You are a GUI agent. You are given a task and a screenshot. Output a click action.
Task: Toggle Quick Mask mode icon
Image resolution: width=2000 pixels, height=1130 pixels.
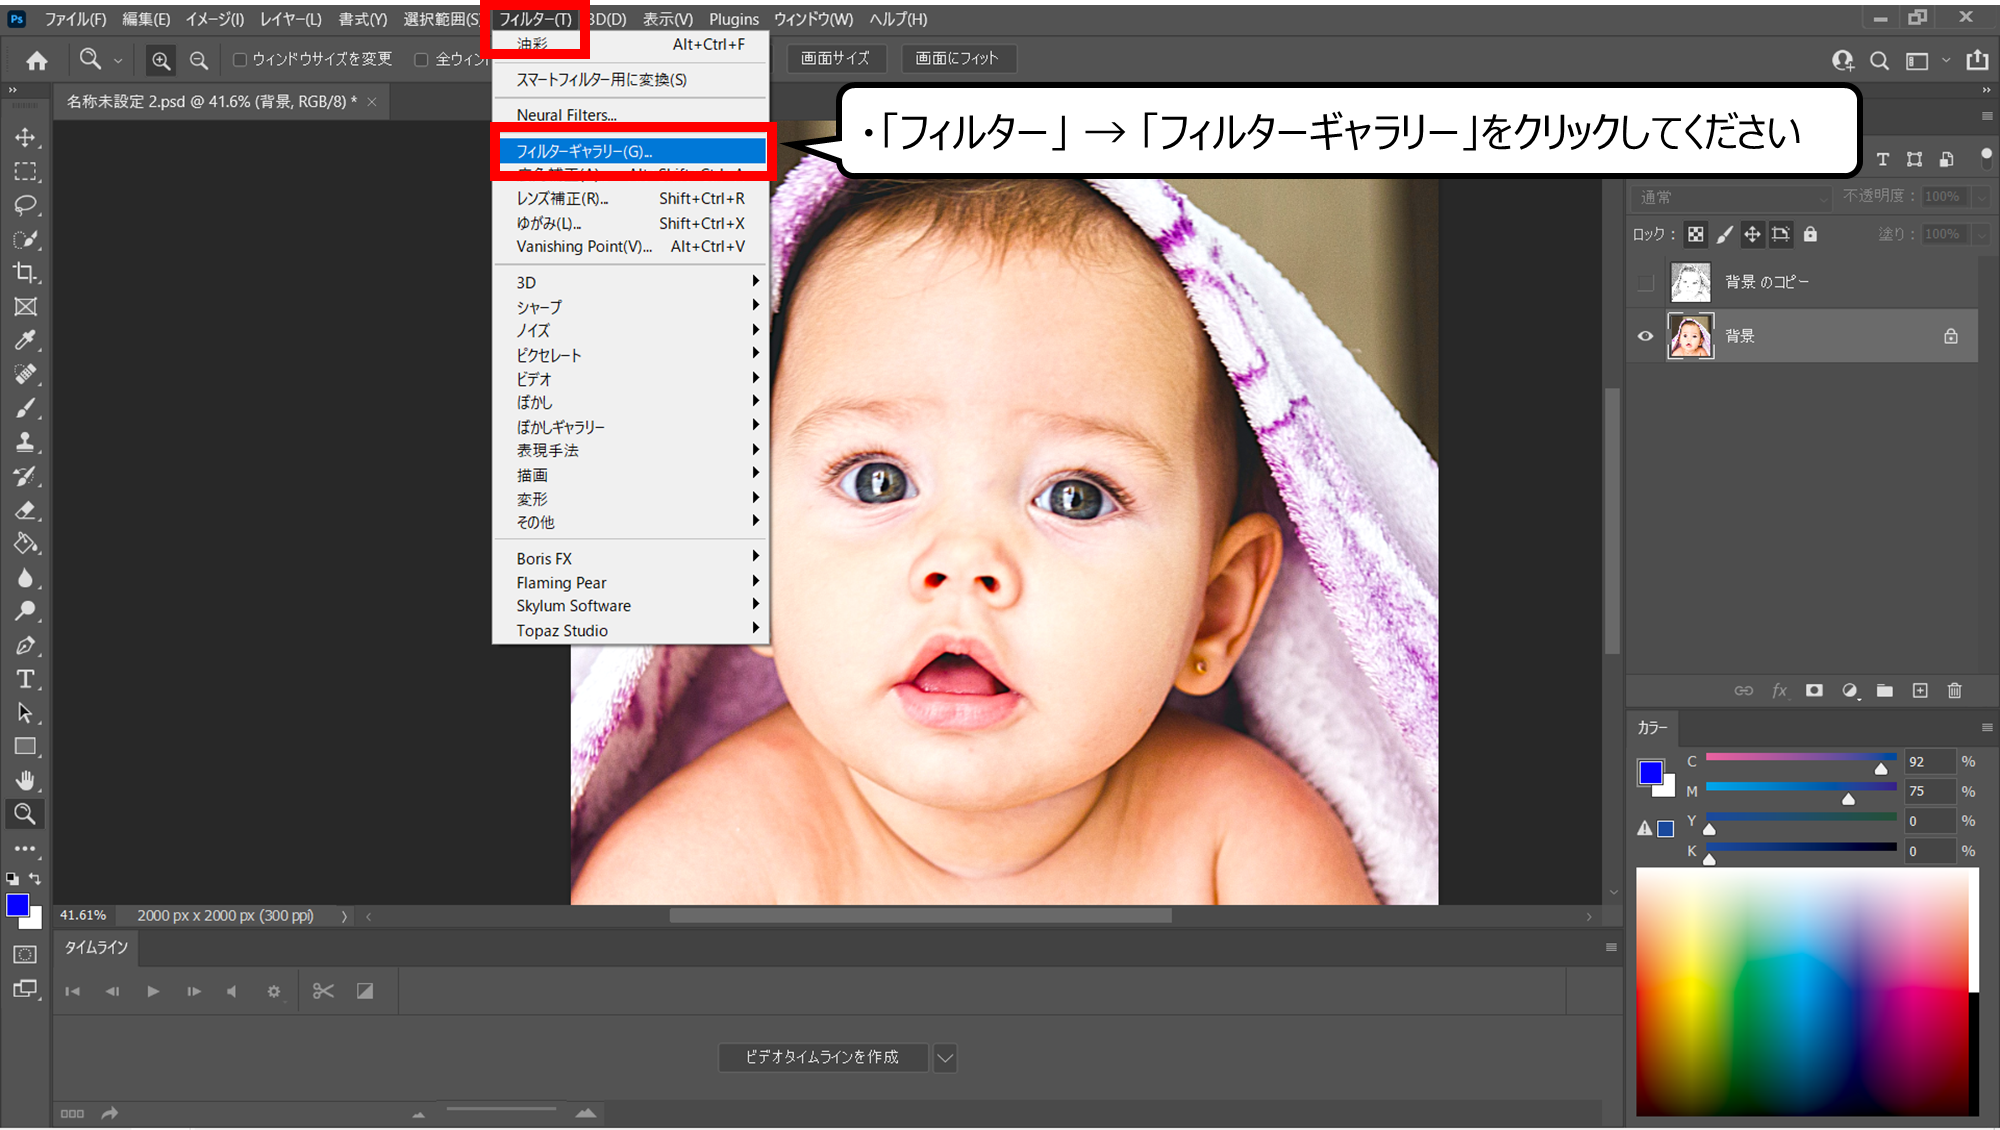[x=25, y=954]
